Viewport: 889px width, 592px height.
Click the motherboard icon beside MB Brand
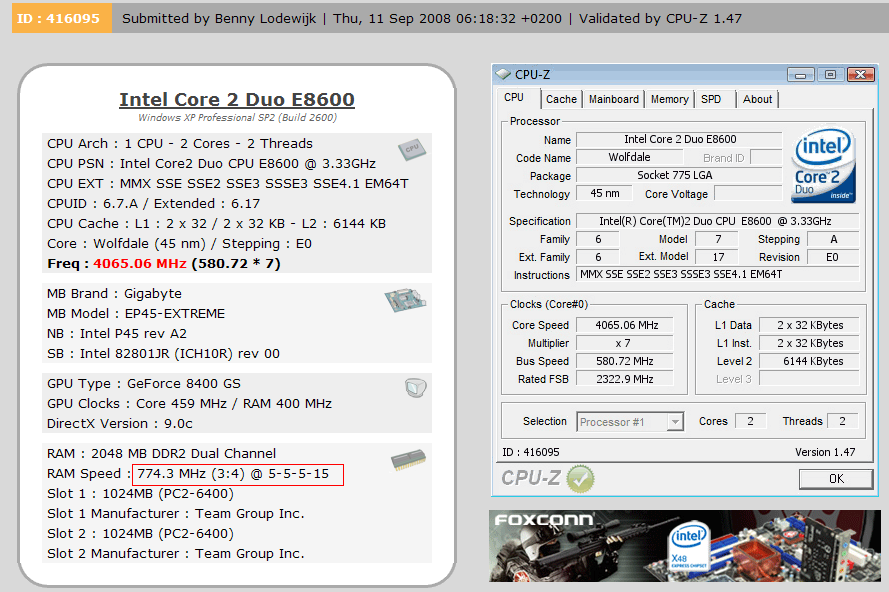coord(405,299)
